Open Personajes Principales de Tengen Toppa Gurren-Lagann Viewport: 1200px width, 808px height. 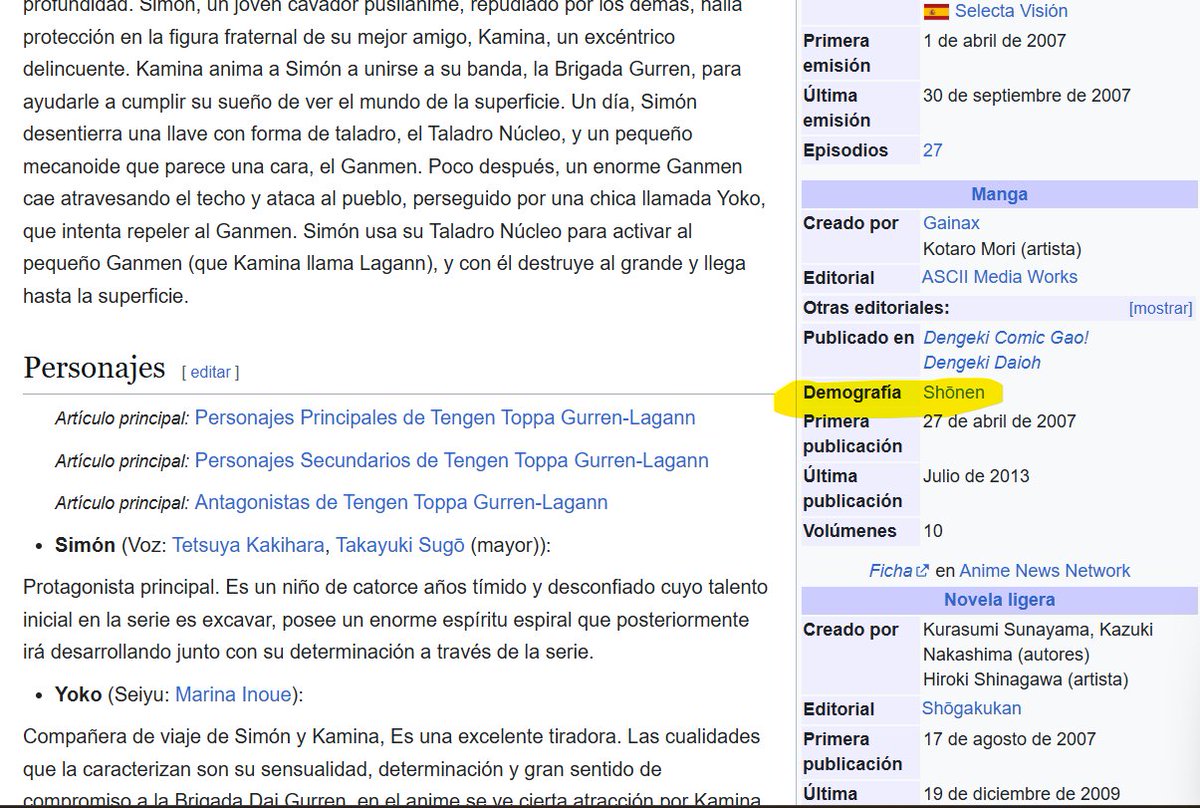[x=445, y=418]
